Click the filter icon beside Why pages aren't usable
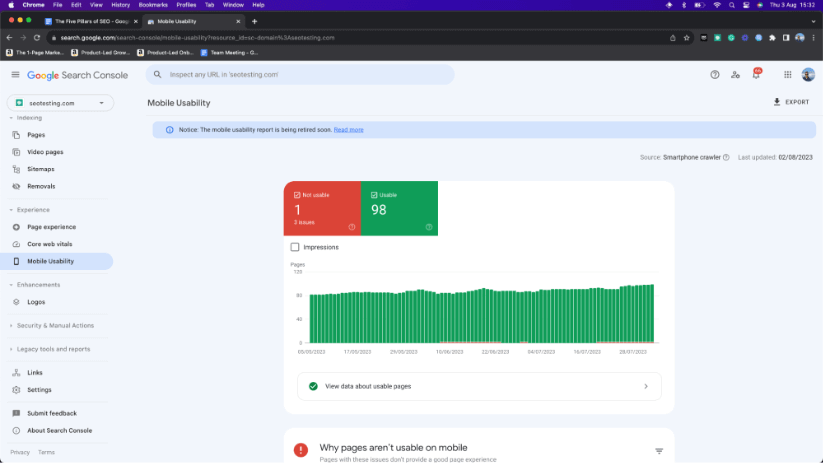The width and height of the screenshot is (823, 463). click(x=659, y=451)
